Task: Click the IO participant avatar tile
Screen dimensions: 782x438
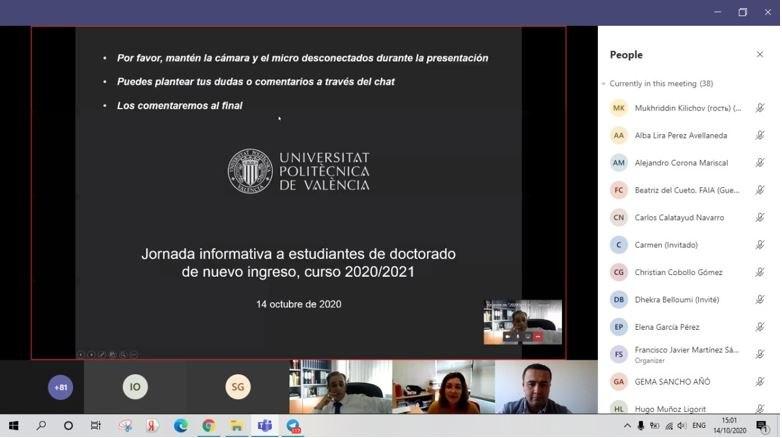Action: tap(134, 387)
